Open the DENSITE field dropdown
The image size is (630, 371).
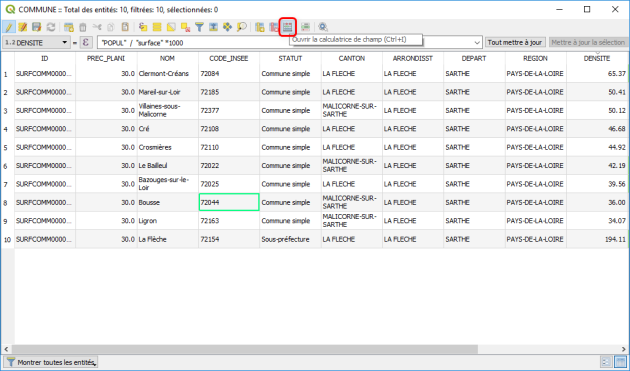pyautogui.click(x=36, y=42)
